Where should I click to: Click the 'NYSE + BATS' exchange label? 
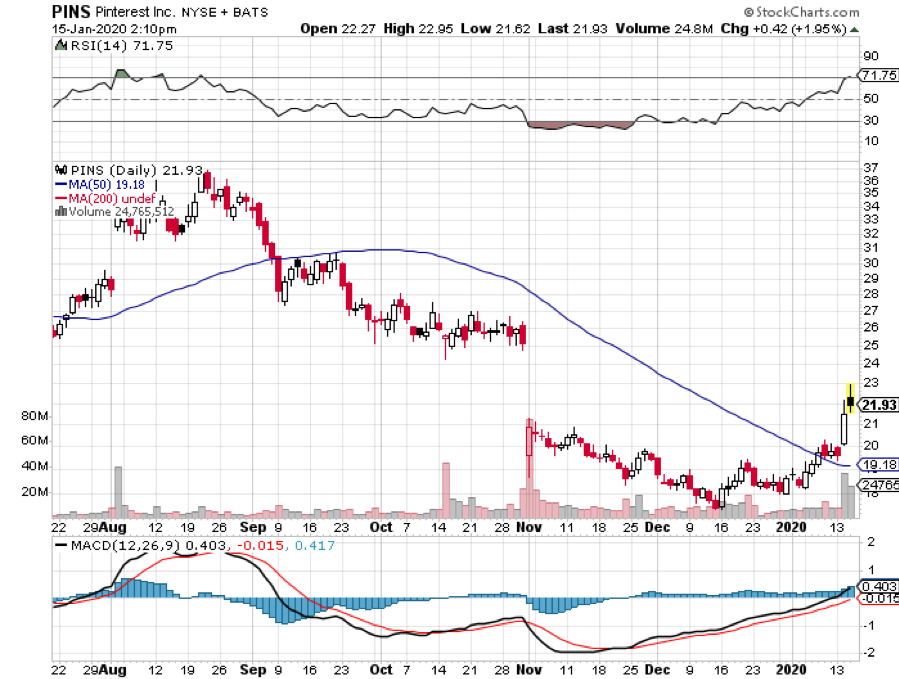tap(225, 12)
